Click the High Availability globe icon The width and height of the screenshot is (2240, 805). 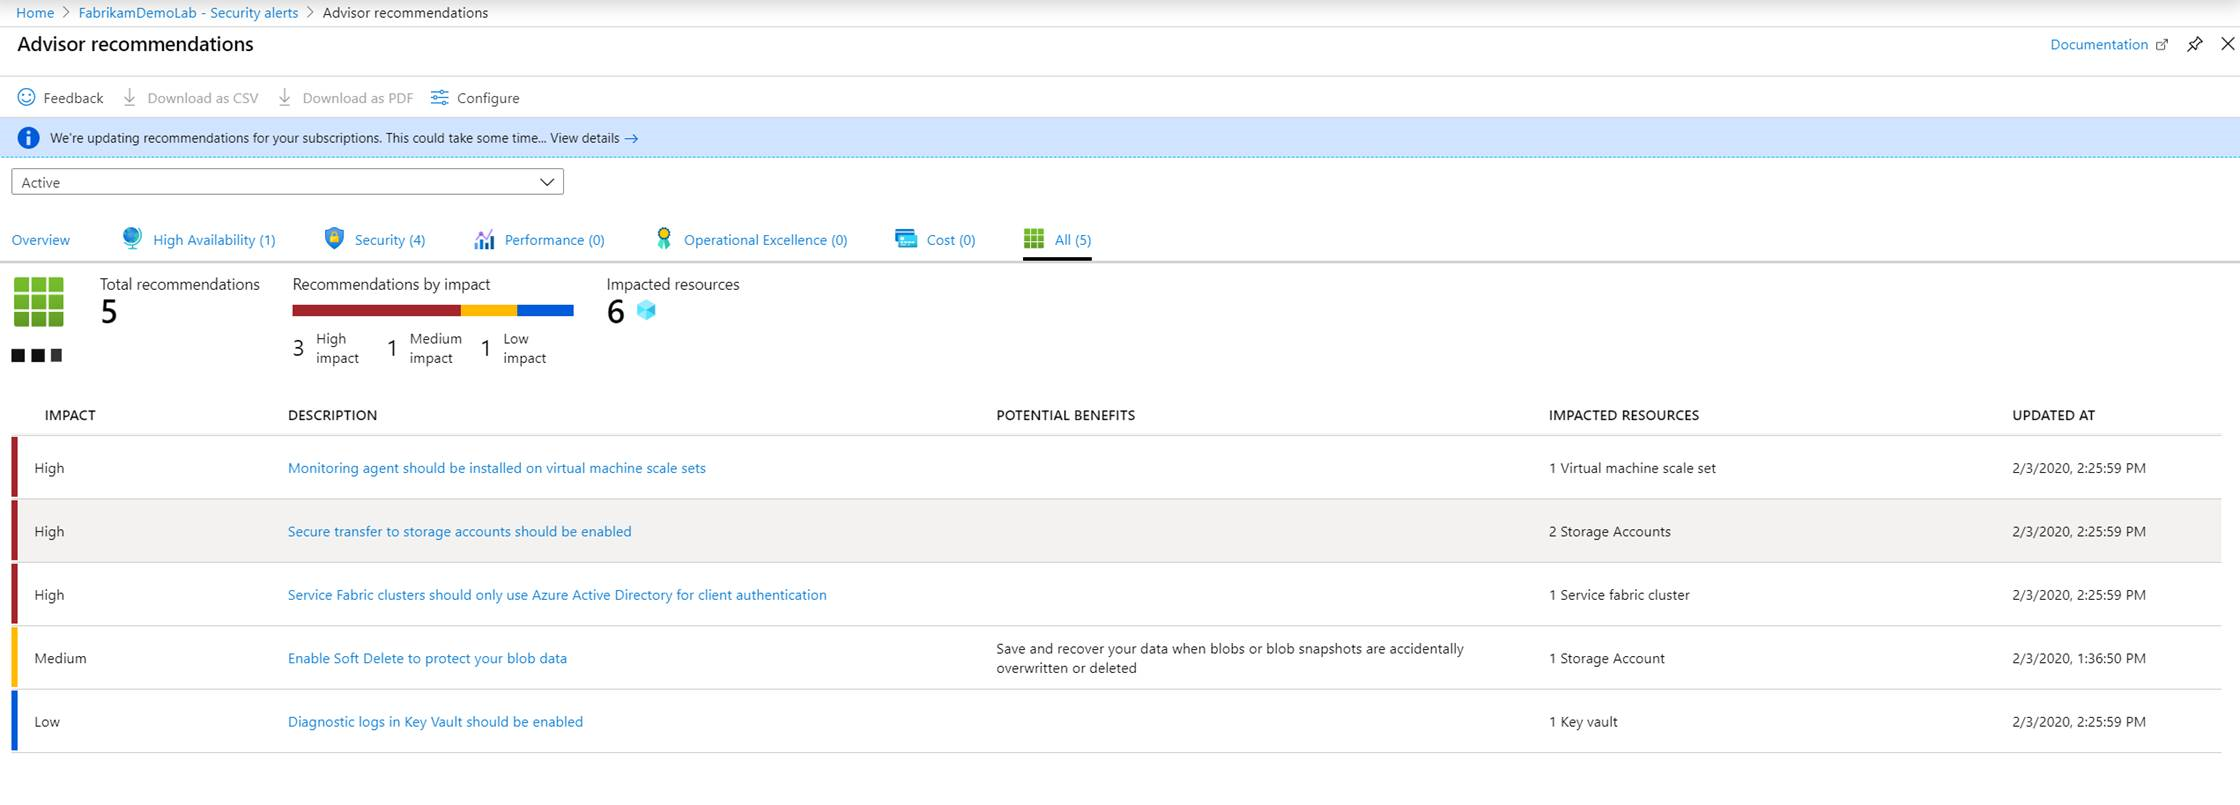[x=131, y=238]
